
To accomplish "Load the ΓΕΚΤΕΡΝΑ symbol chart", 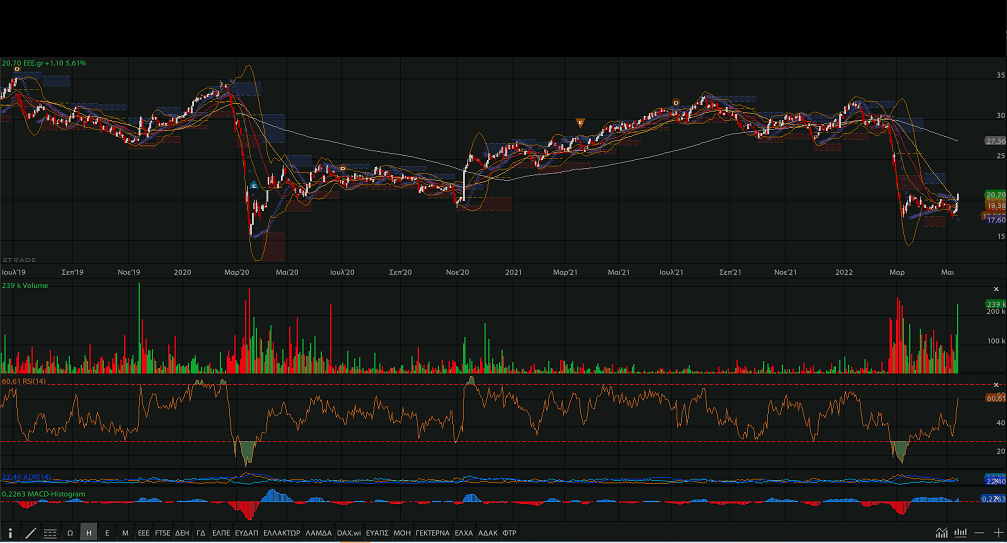I will coord(433,534).
